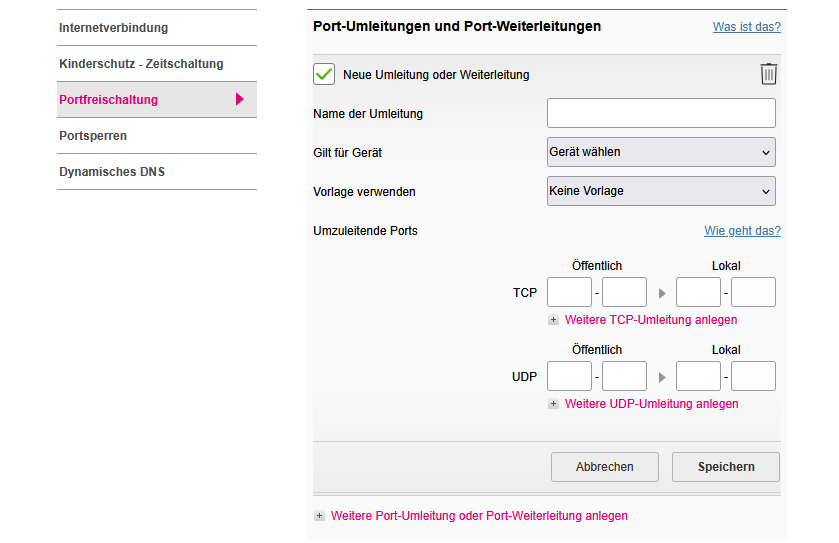Click the plus icon for further UDP-Umleitung
This screenshot has width=839, height=543.
(x=553, y=404)
